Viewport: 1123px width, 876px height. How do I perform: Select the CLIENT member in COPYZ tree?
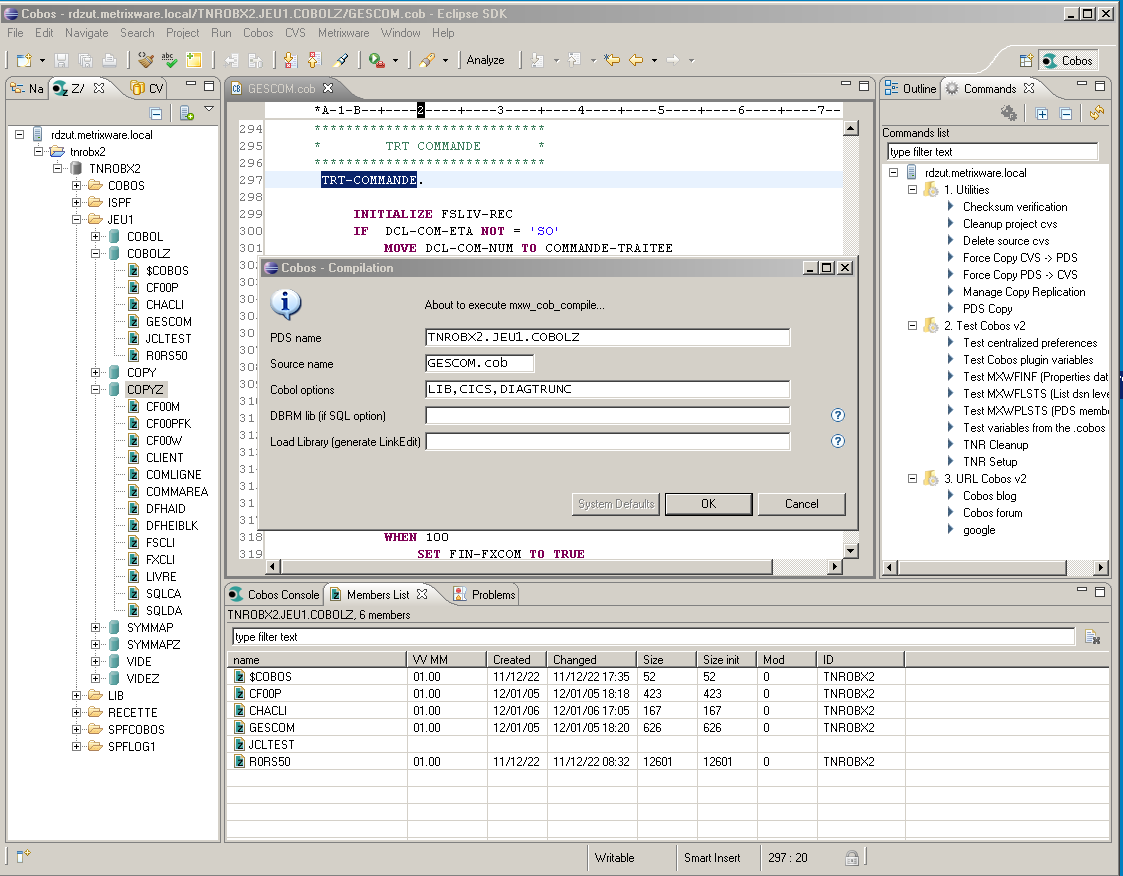(164, 458)
